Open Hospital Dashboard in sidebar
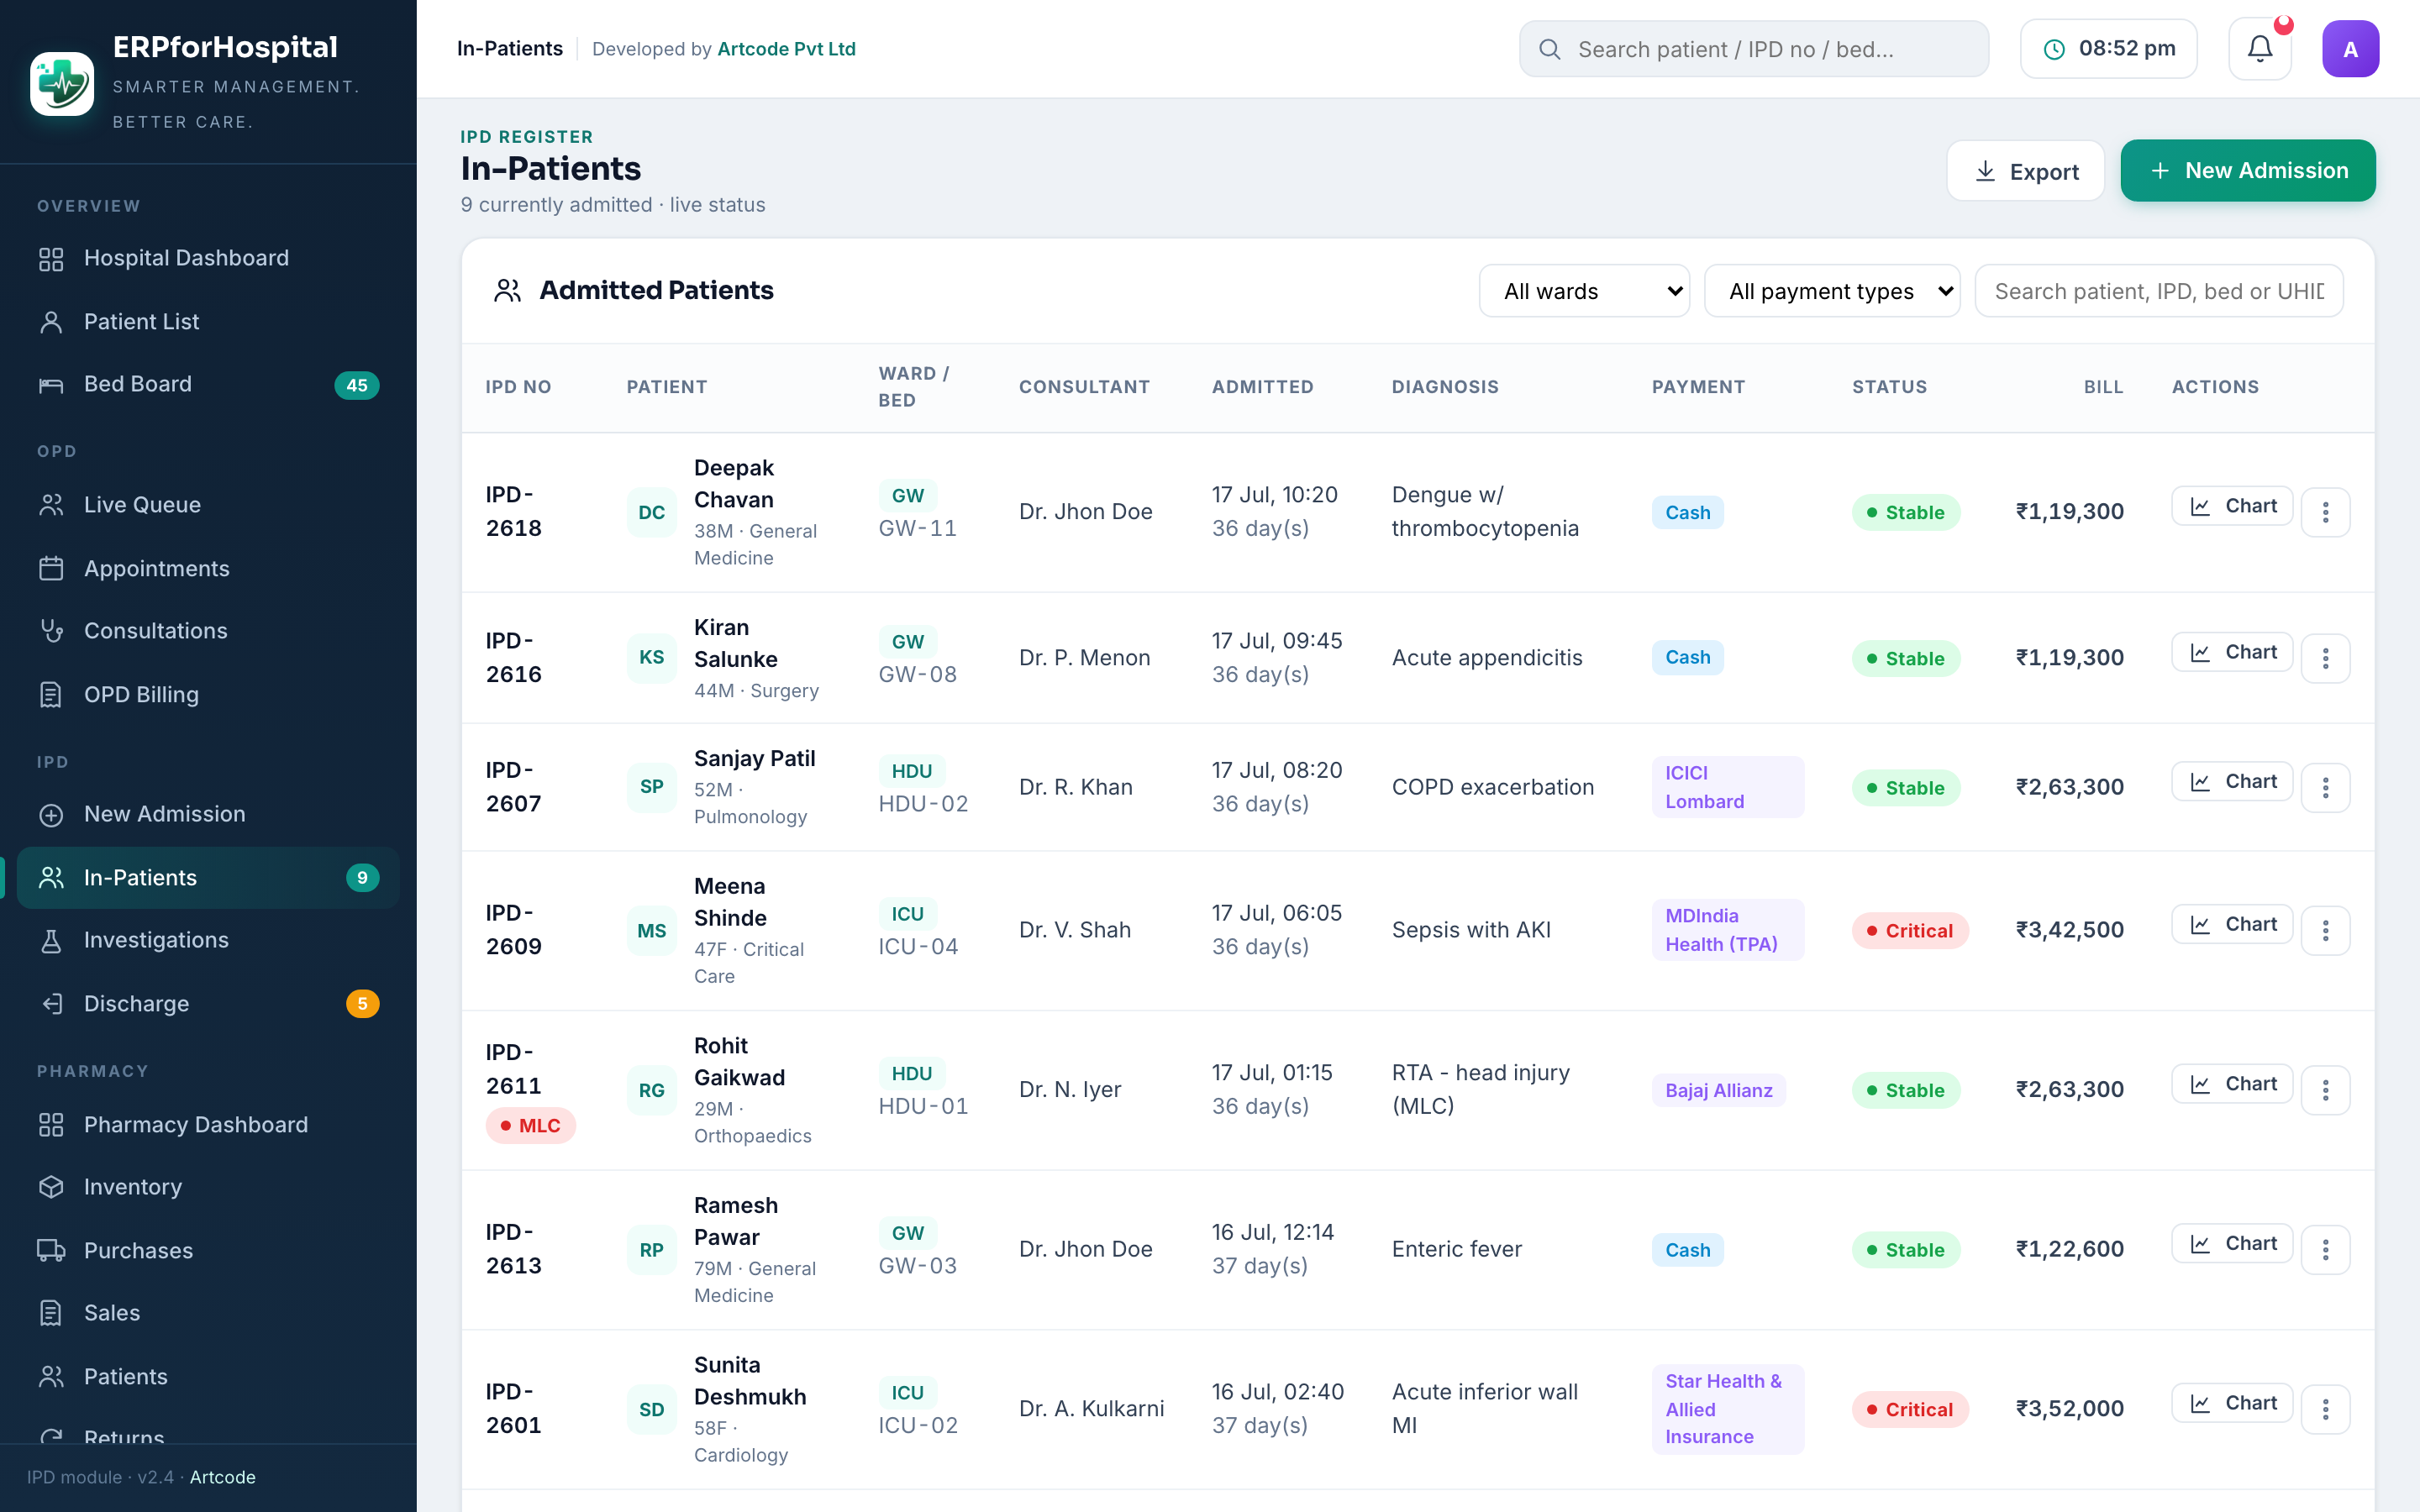The width and height of the screenshot is (2420, 1512). pyautogui.click(x=208, y=258)
